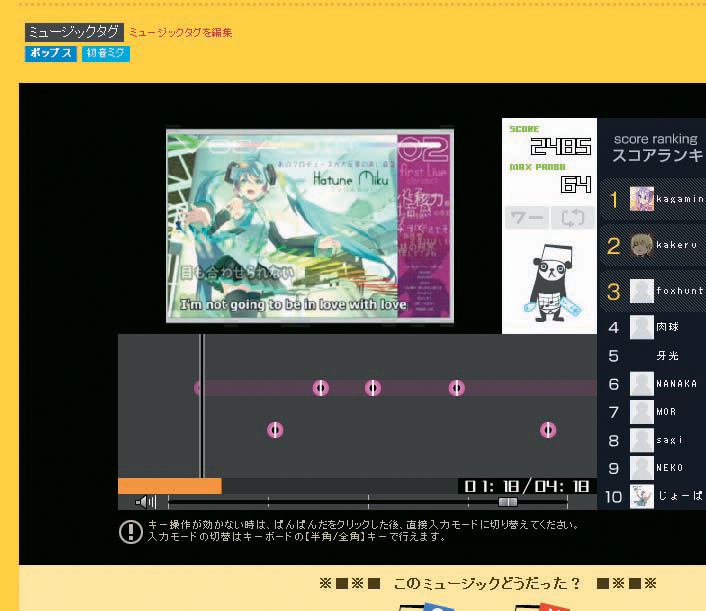Click the avatar next to sagi

642,440
